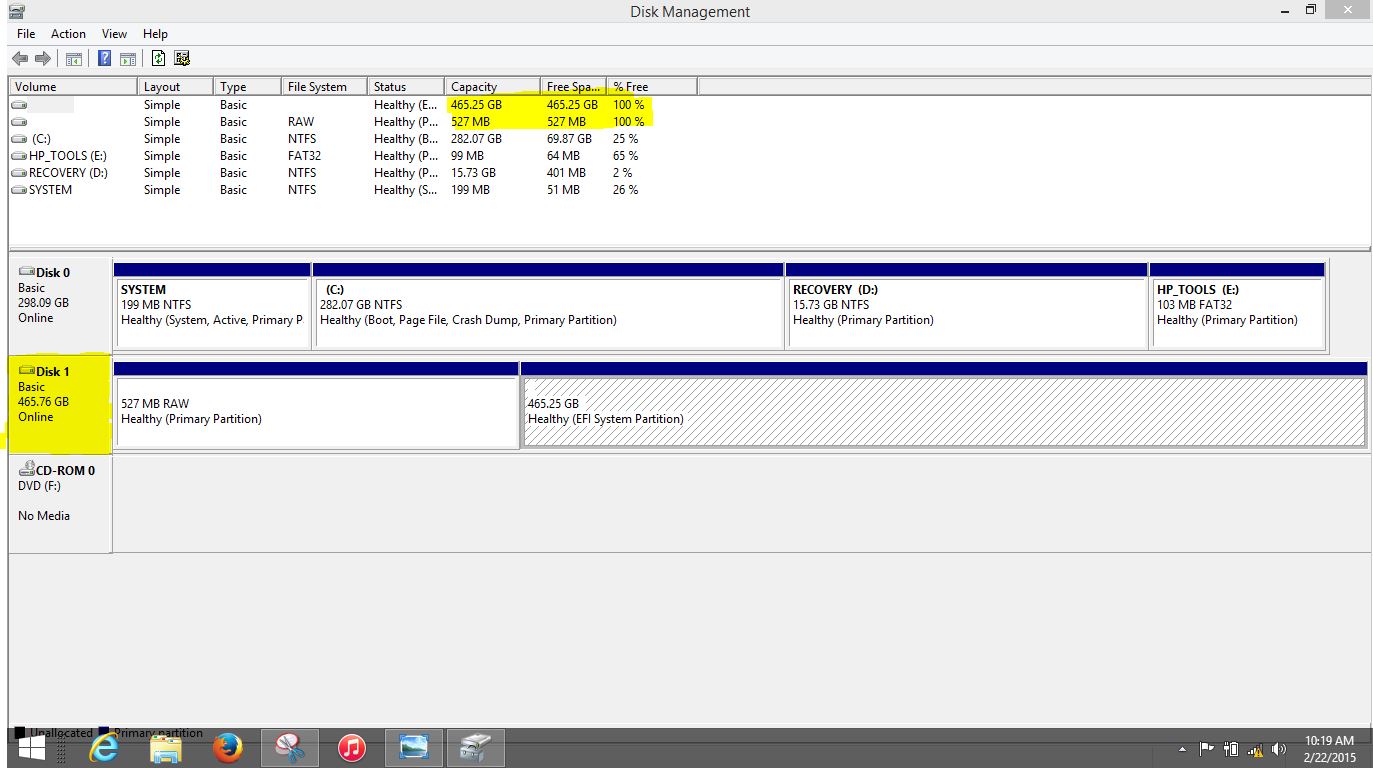Open the Action menu
1373x768 pixels.
[x=68, y=34]
